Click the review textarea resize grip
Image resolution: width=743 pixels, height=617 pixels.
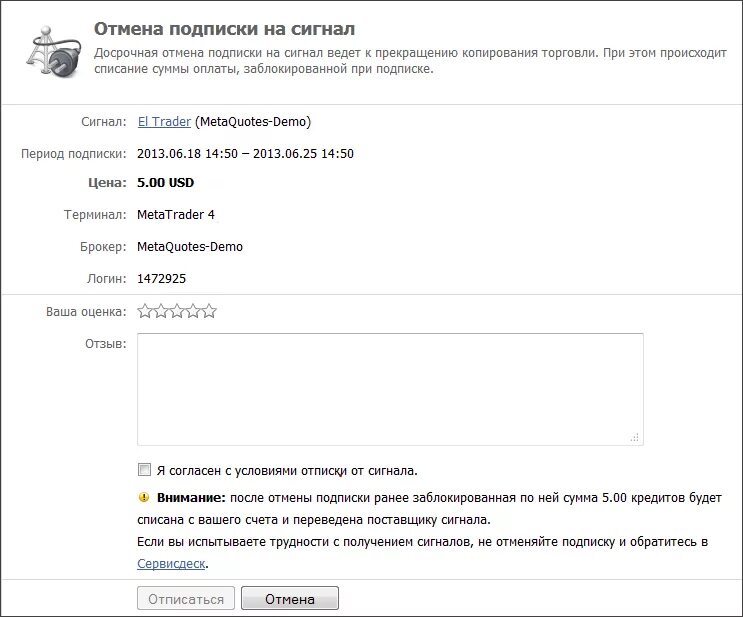click(x=634, y=437)
